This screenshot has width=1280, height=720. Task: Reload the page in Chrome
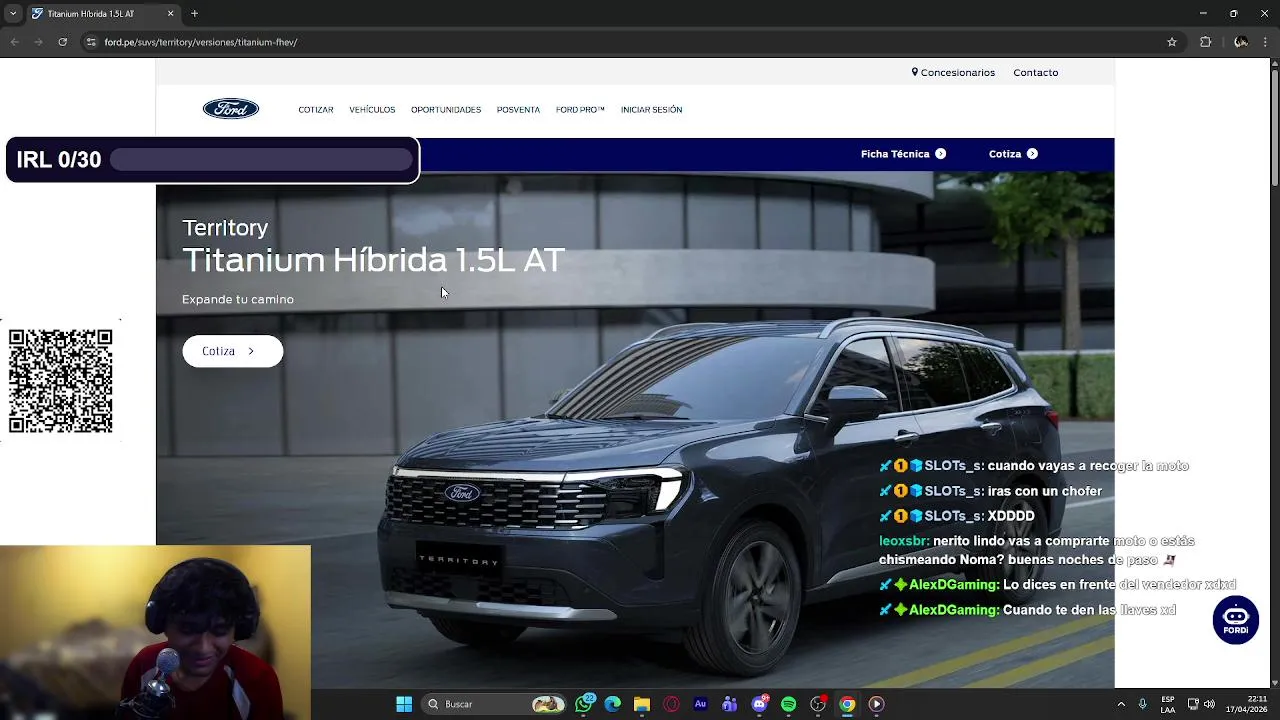point(62,42)
